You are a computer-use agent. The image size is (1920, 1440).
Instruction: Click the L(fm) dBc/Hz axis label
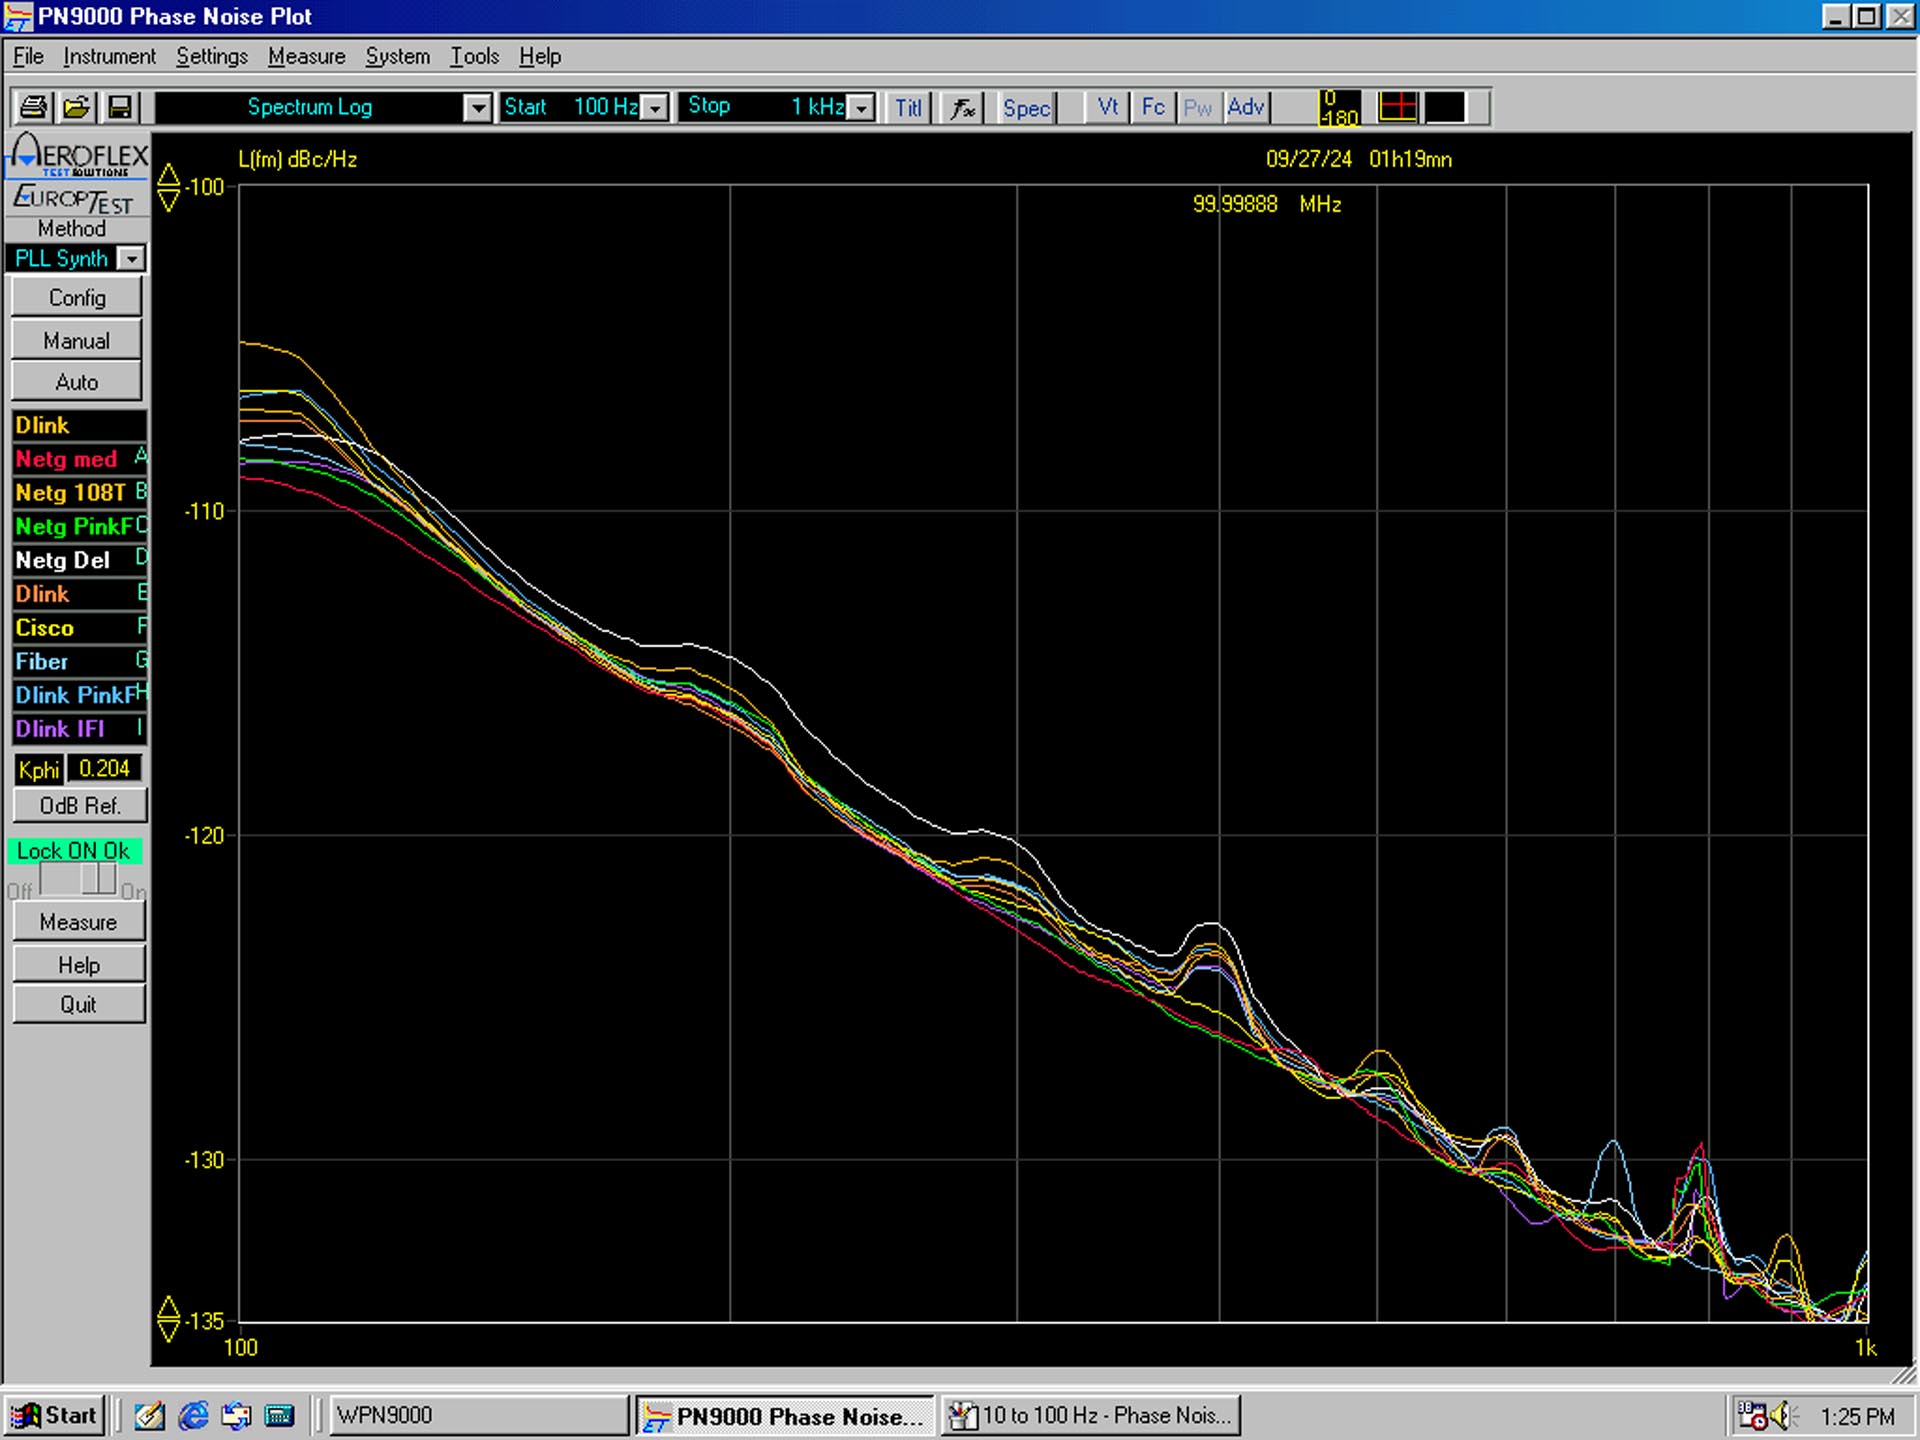298,159
